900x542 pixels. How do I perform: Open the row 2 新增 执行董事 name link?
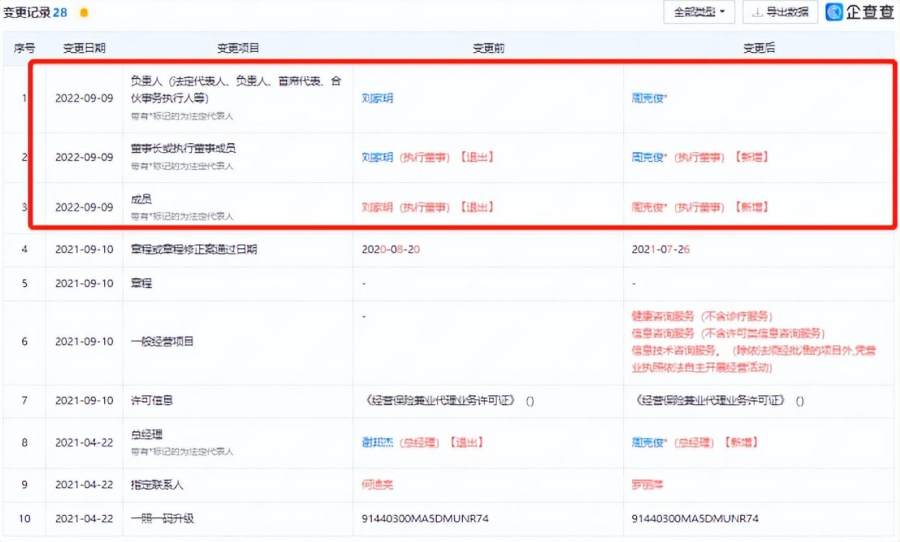(649, 157)
